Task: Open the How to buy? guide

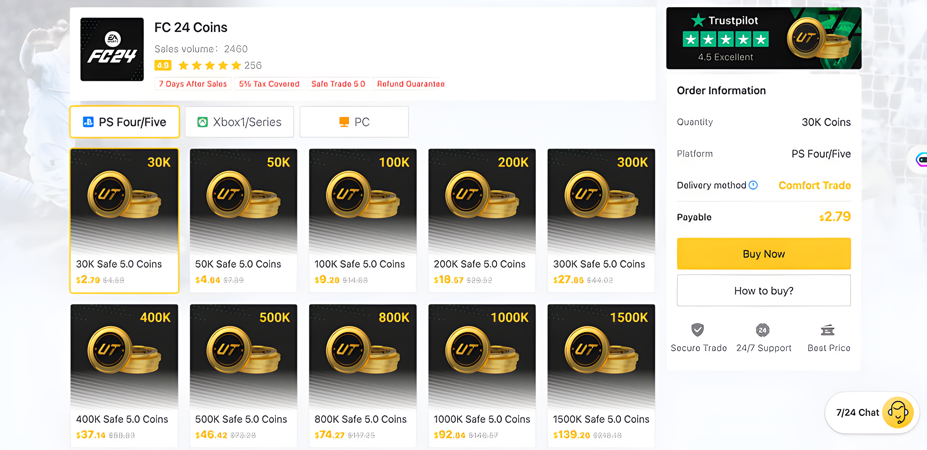Action: pyautogui.click(x=764, y=290)
